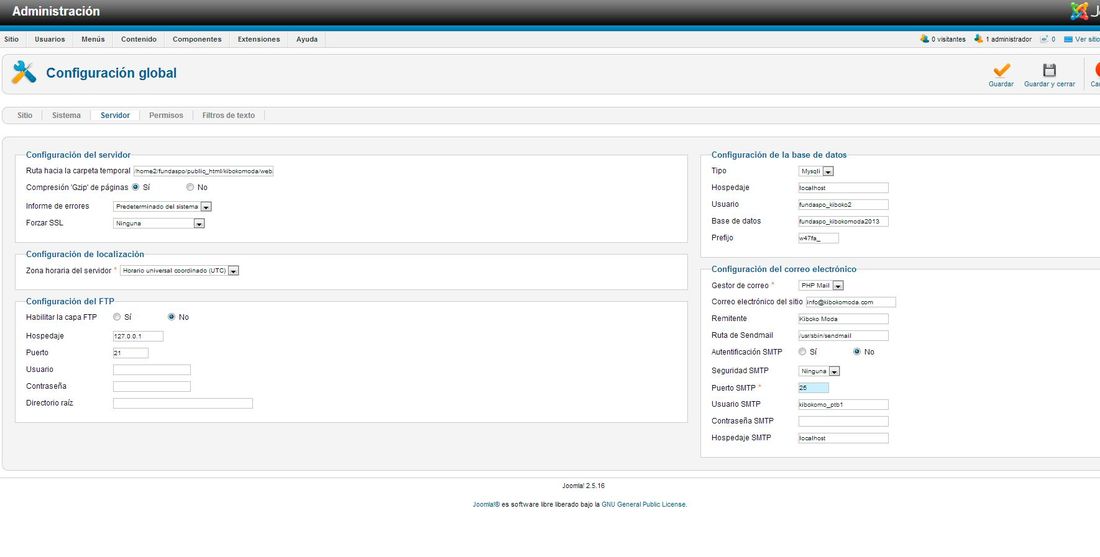Click the Guardar y cerrar disk icon
The image size is (1100, 557).
click(1049, 70)
